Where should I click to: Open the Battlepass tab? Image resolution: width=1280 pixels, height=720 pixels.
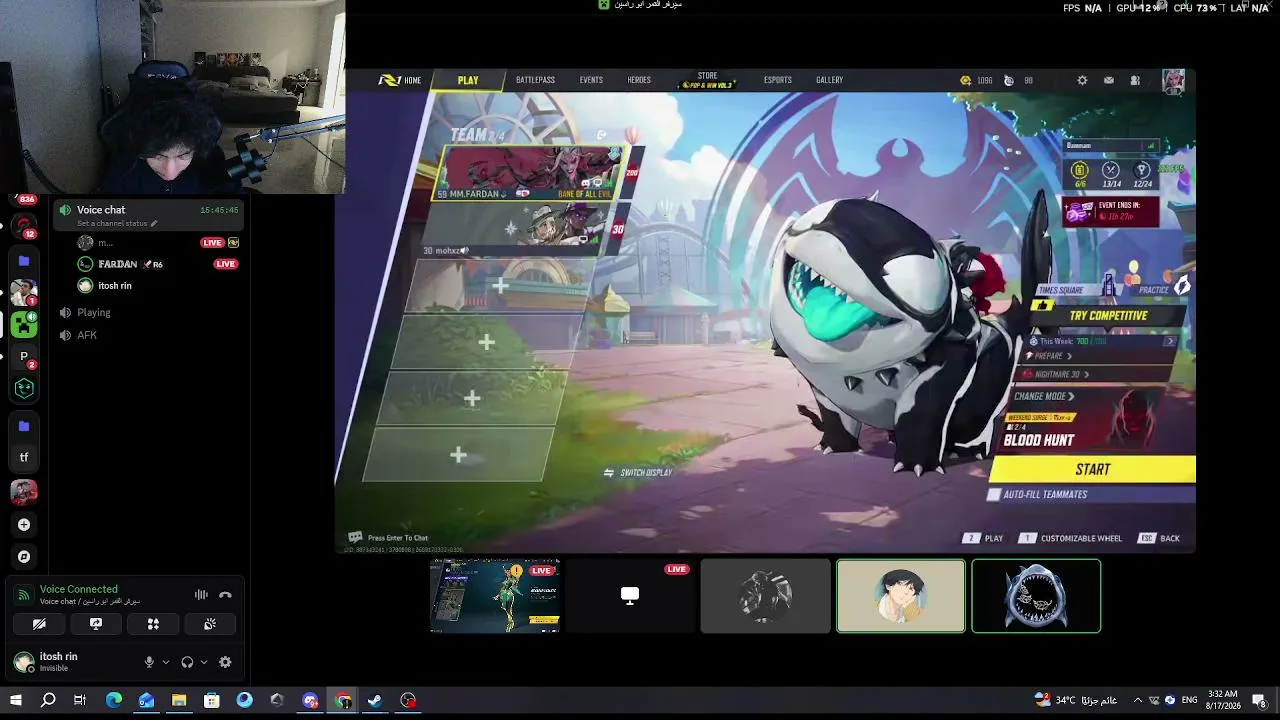point(535,80)
